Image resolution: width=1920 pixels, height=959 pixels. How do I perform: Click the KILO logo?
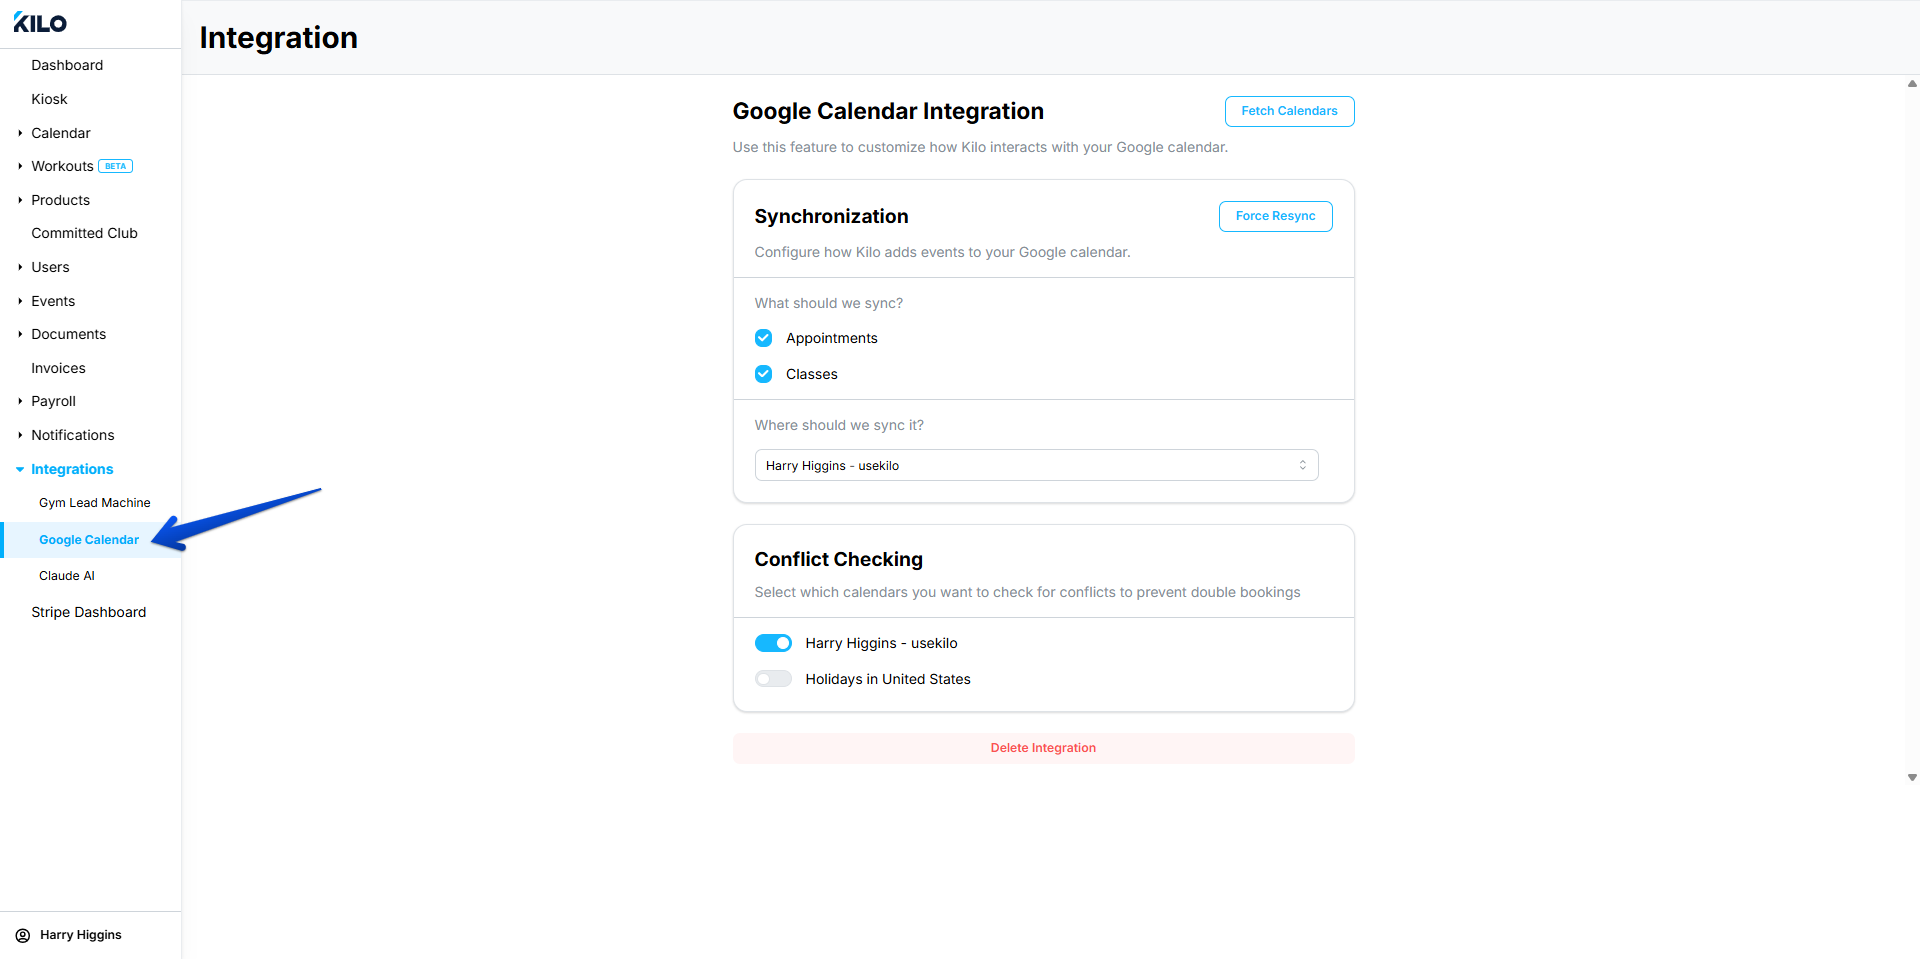[x=40, y=23]
